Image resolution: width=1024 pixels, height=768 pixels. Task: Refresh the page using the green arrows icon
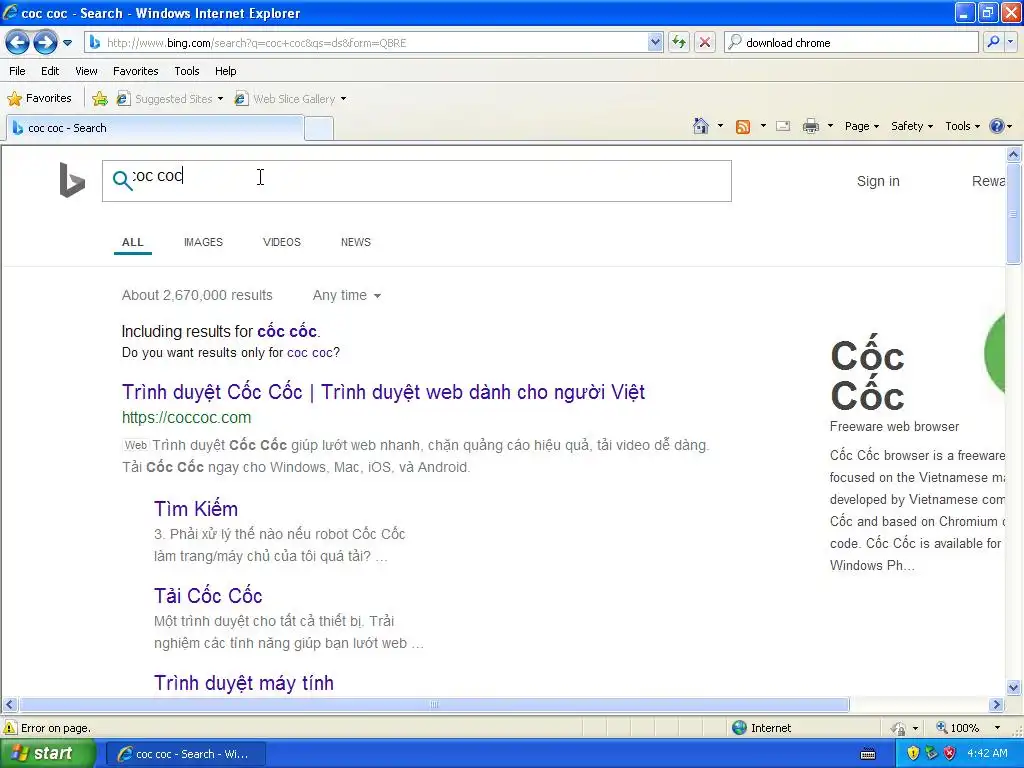click(679, 43)
